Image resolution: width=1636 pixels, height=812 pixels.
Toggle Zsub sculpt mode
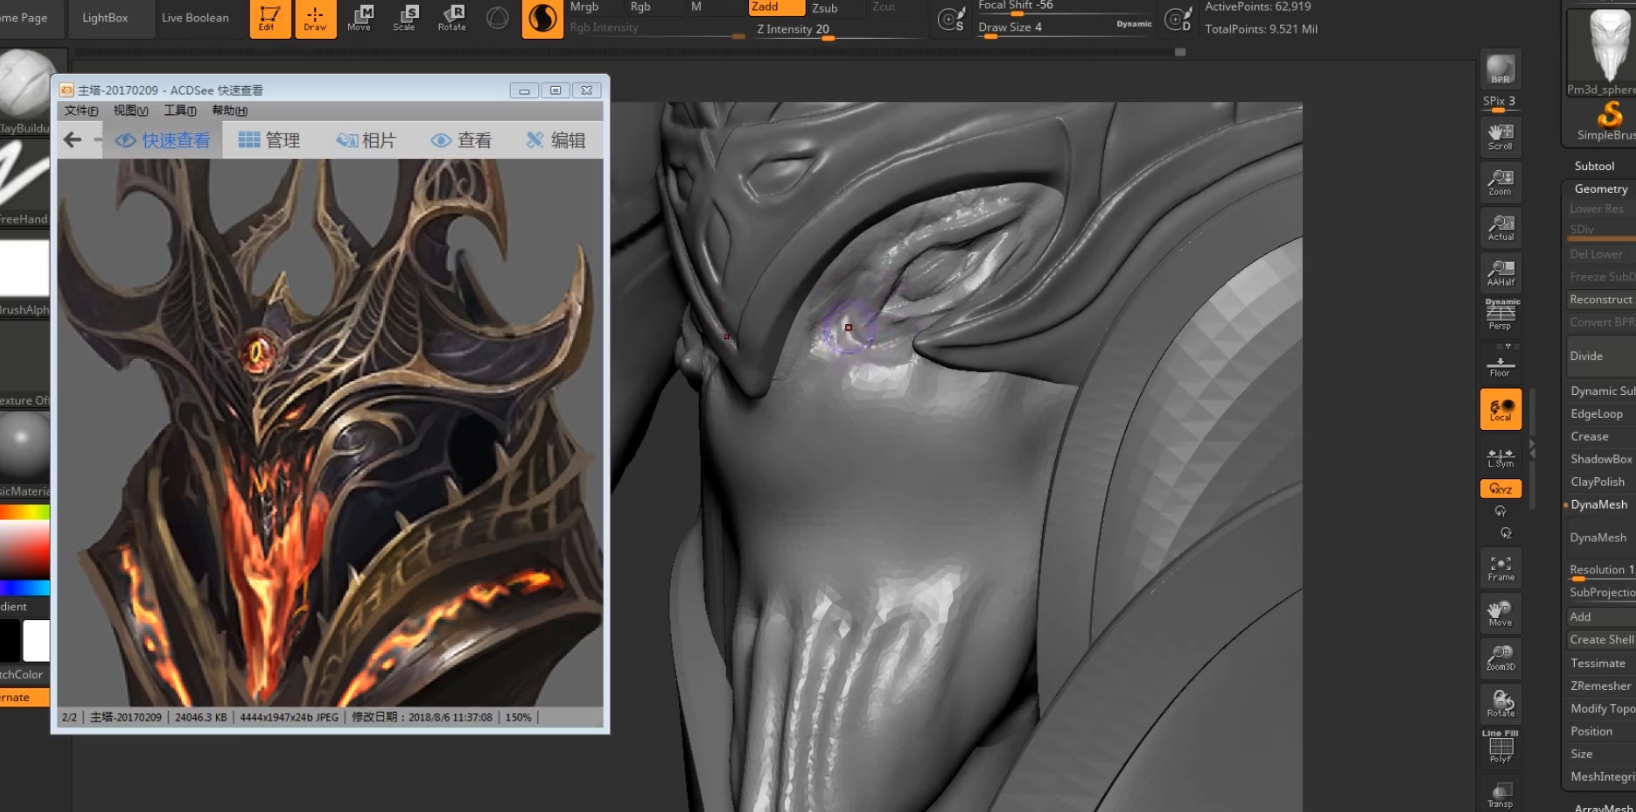[x=825, y=7]
